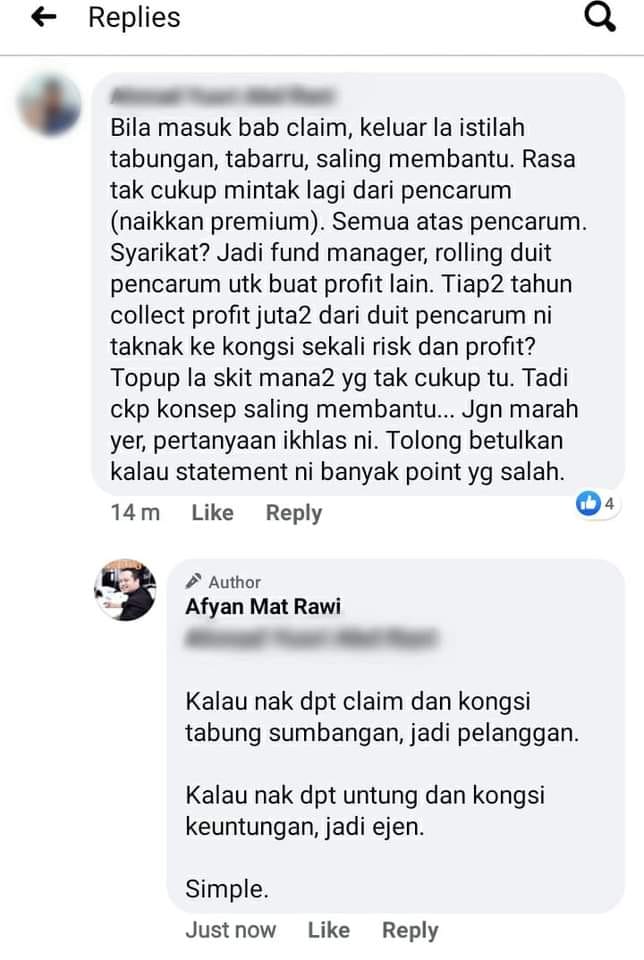Click the Author label above Afyan's name
Screen dimensions: 644x960
click(x=234, y=582)
